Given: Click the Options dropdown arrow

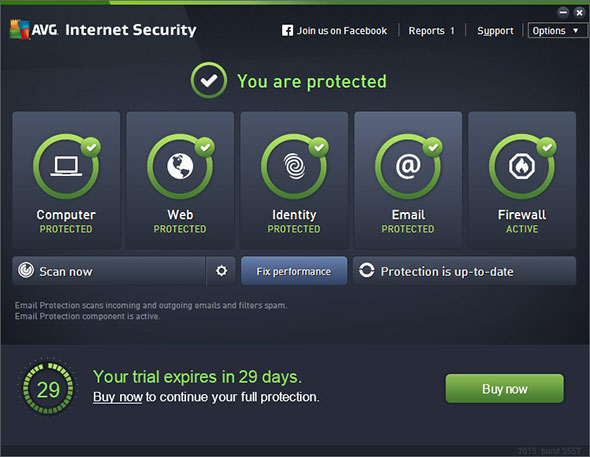Looking at the screenshot, I should click(x=575, y=30).
